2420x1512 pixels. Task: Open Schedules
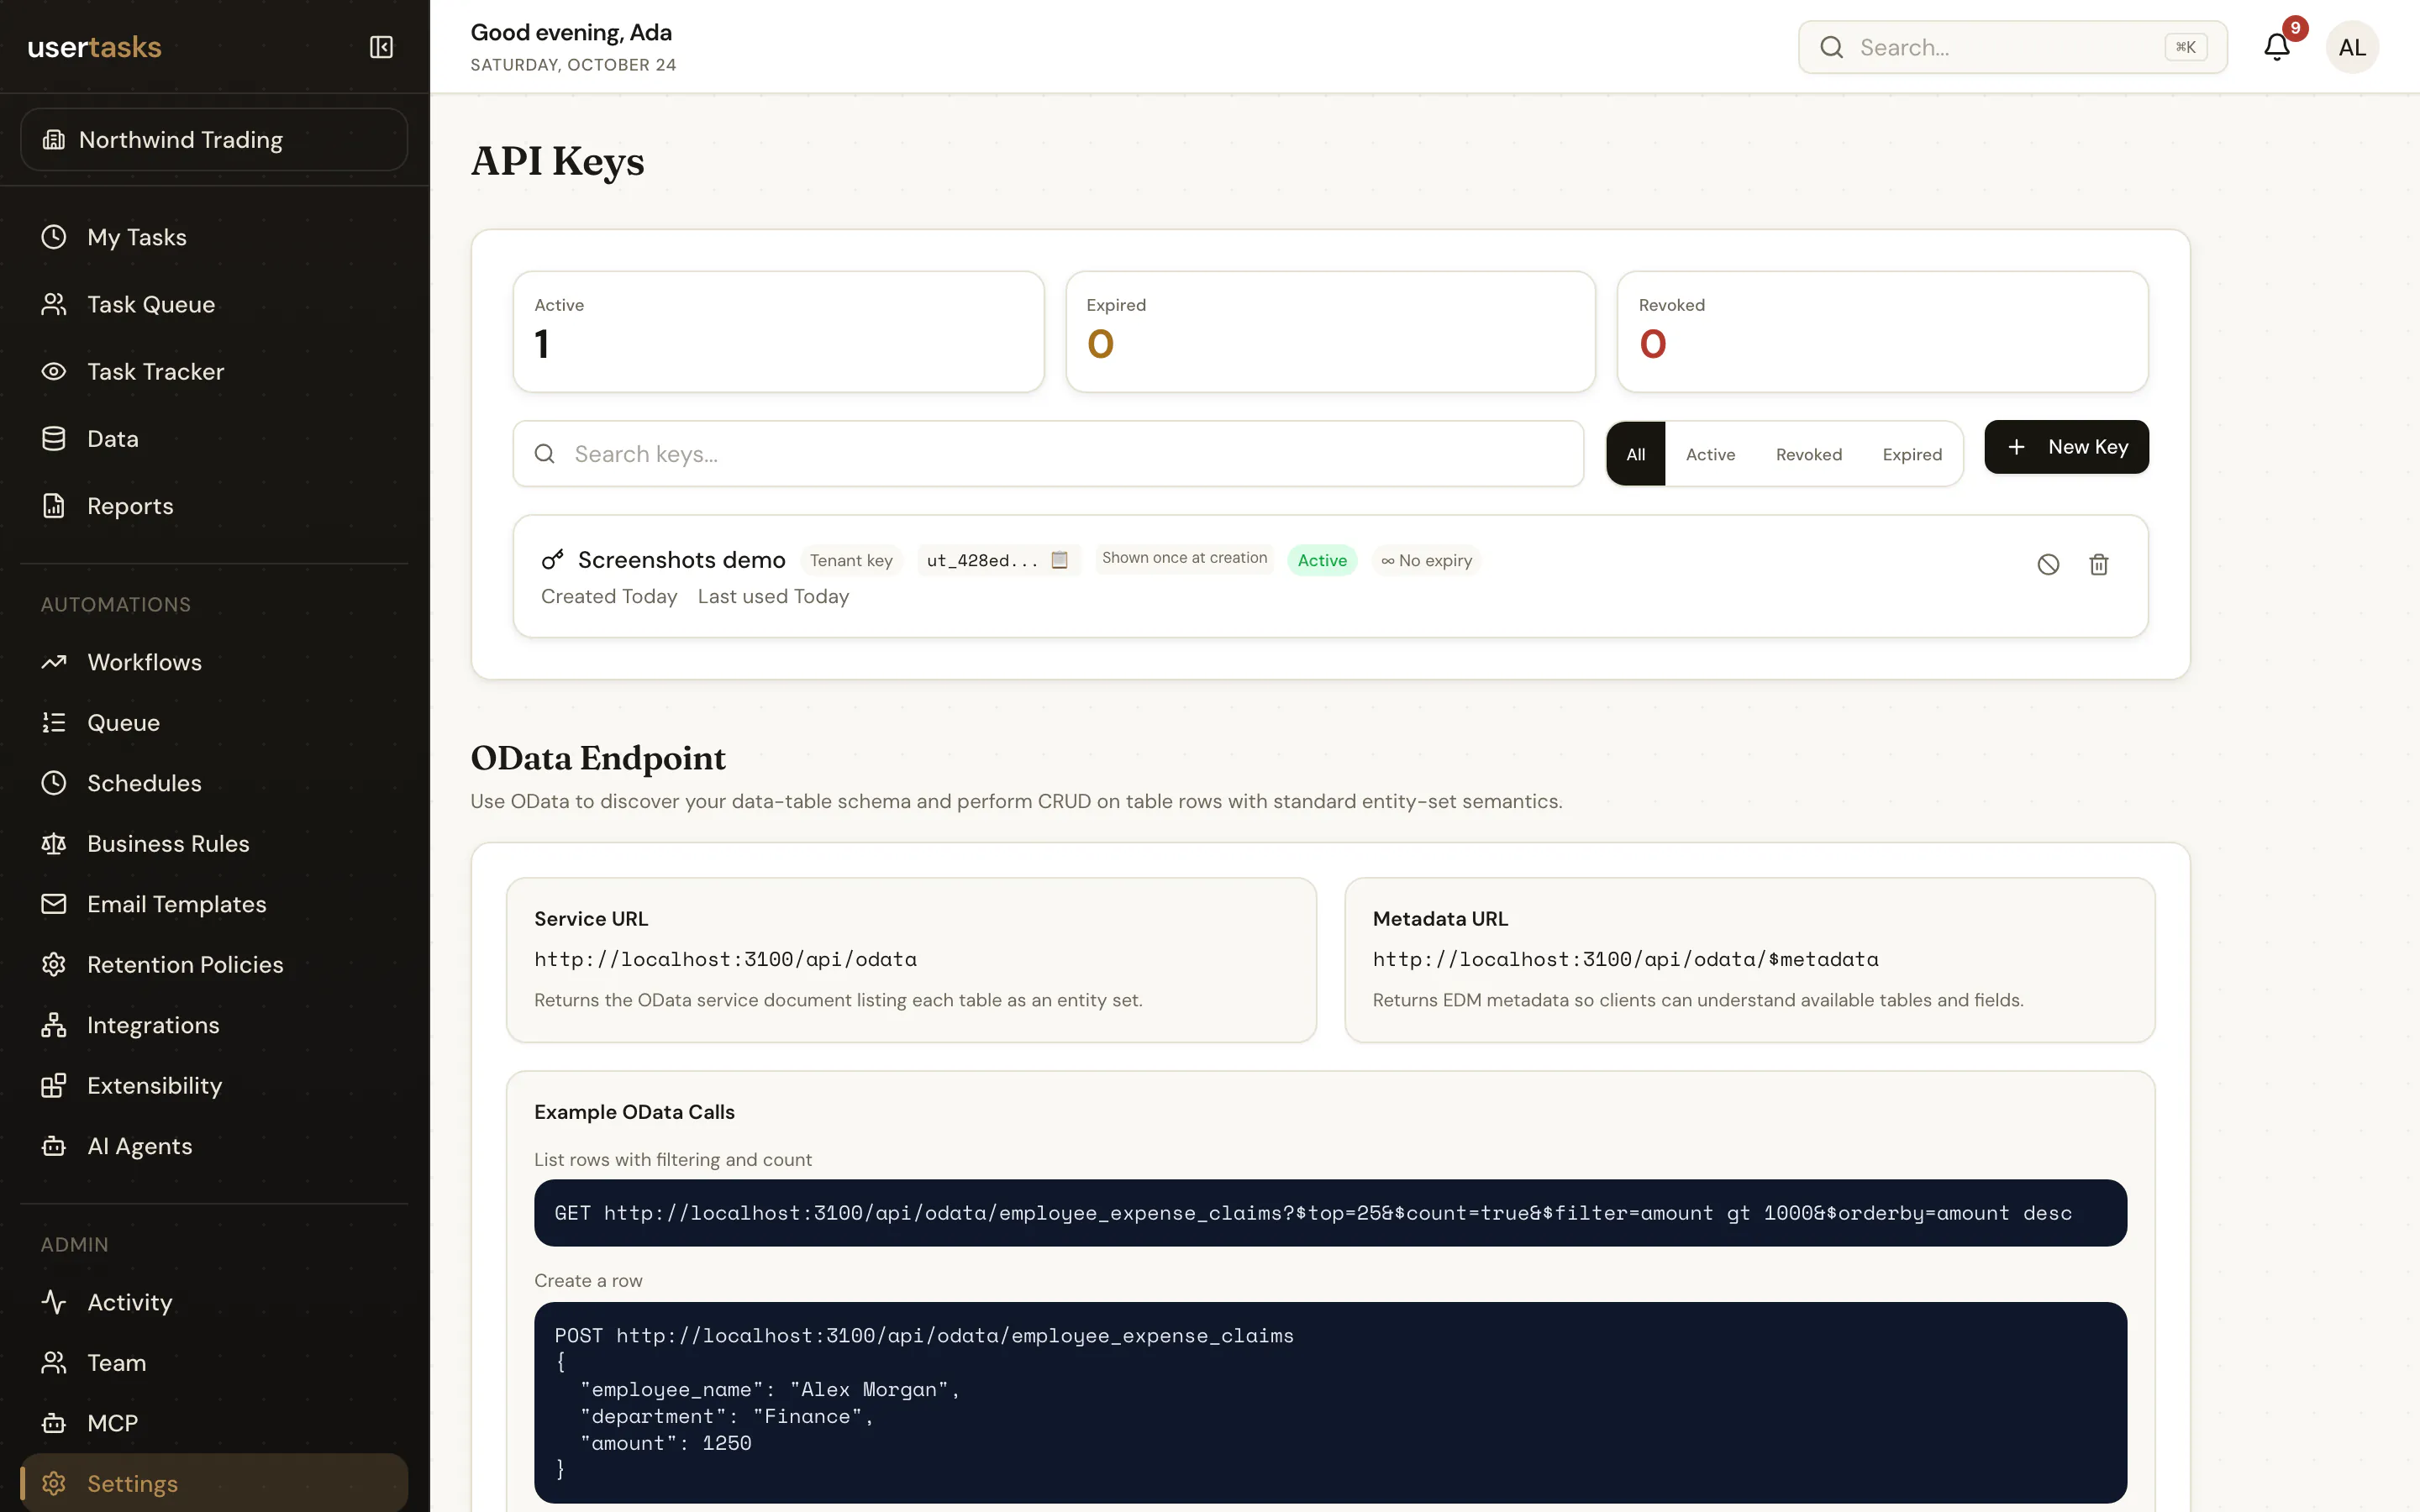coord(214,783)
